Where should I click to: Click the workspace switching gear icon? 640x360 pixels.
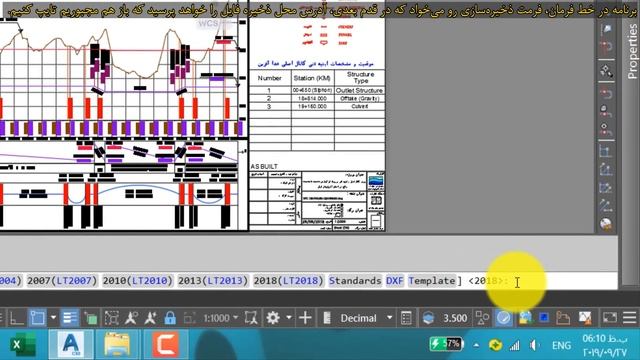[273, 318]
